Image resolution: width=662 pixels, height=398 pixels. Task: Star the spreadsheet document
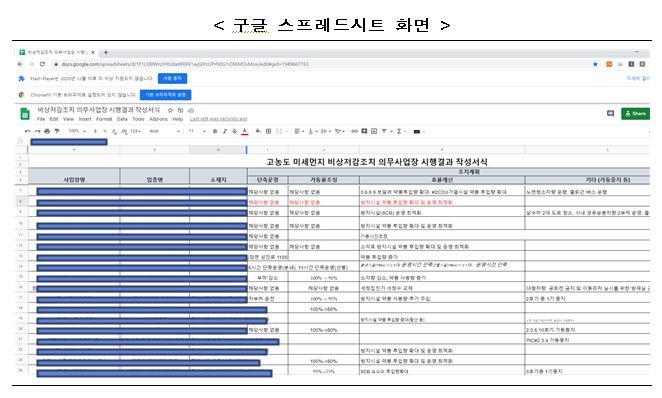coord(170,110)
